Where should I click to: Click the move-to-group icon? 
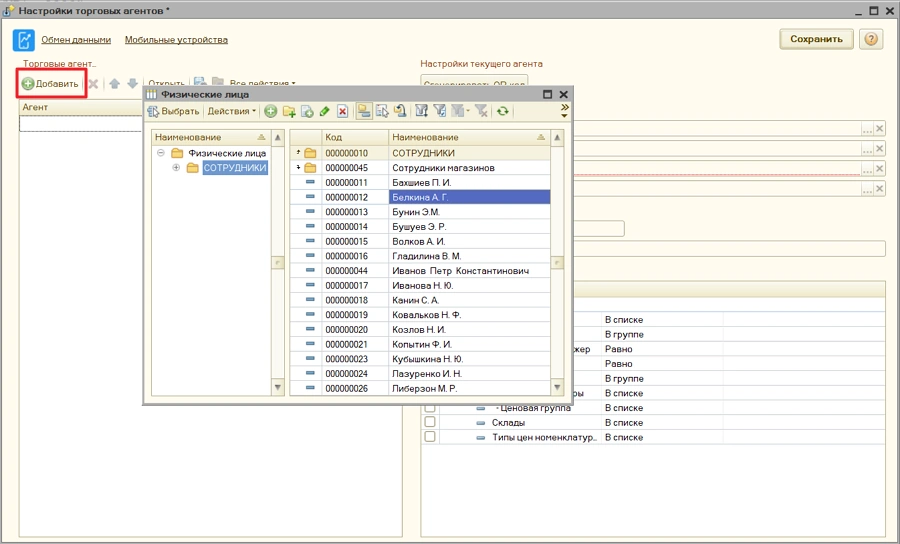click(382, 111)
